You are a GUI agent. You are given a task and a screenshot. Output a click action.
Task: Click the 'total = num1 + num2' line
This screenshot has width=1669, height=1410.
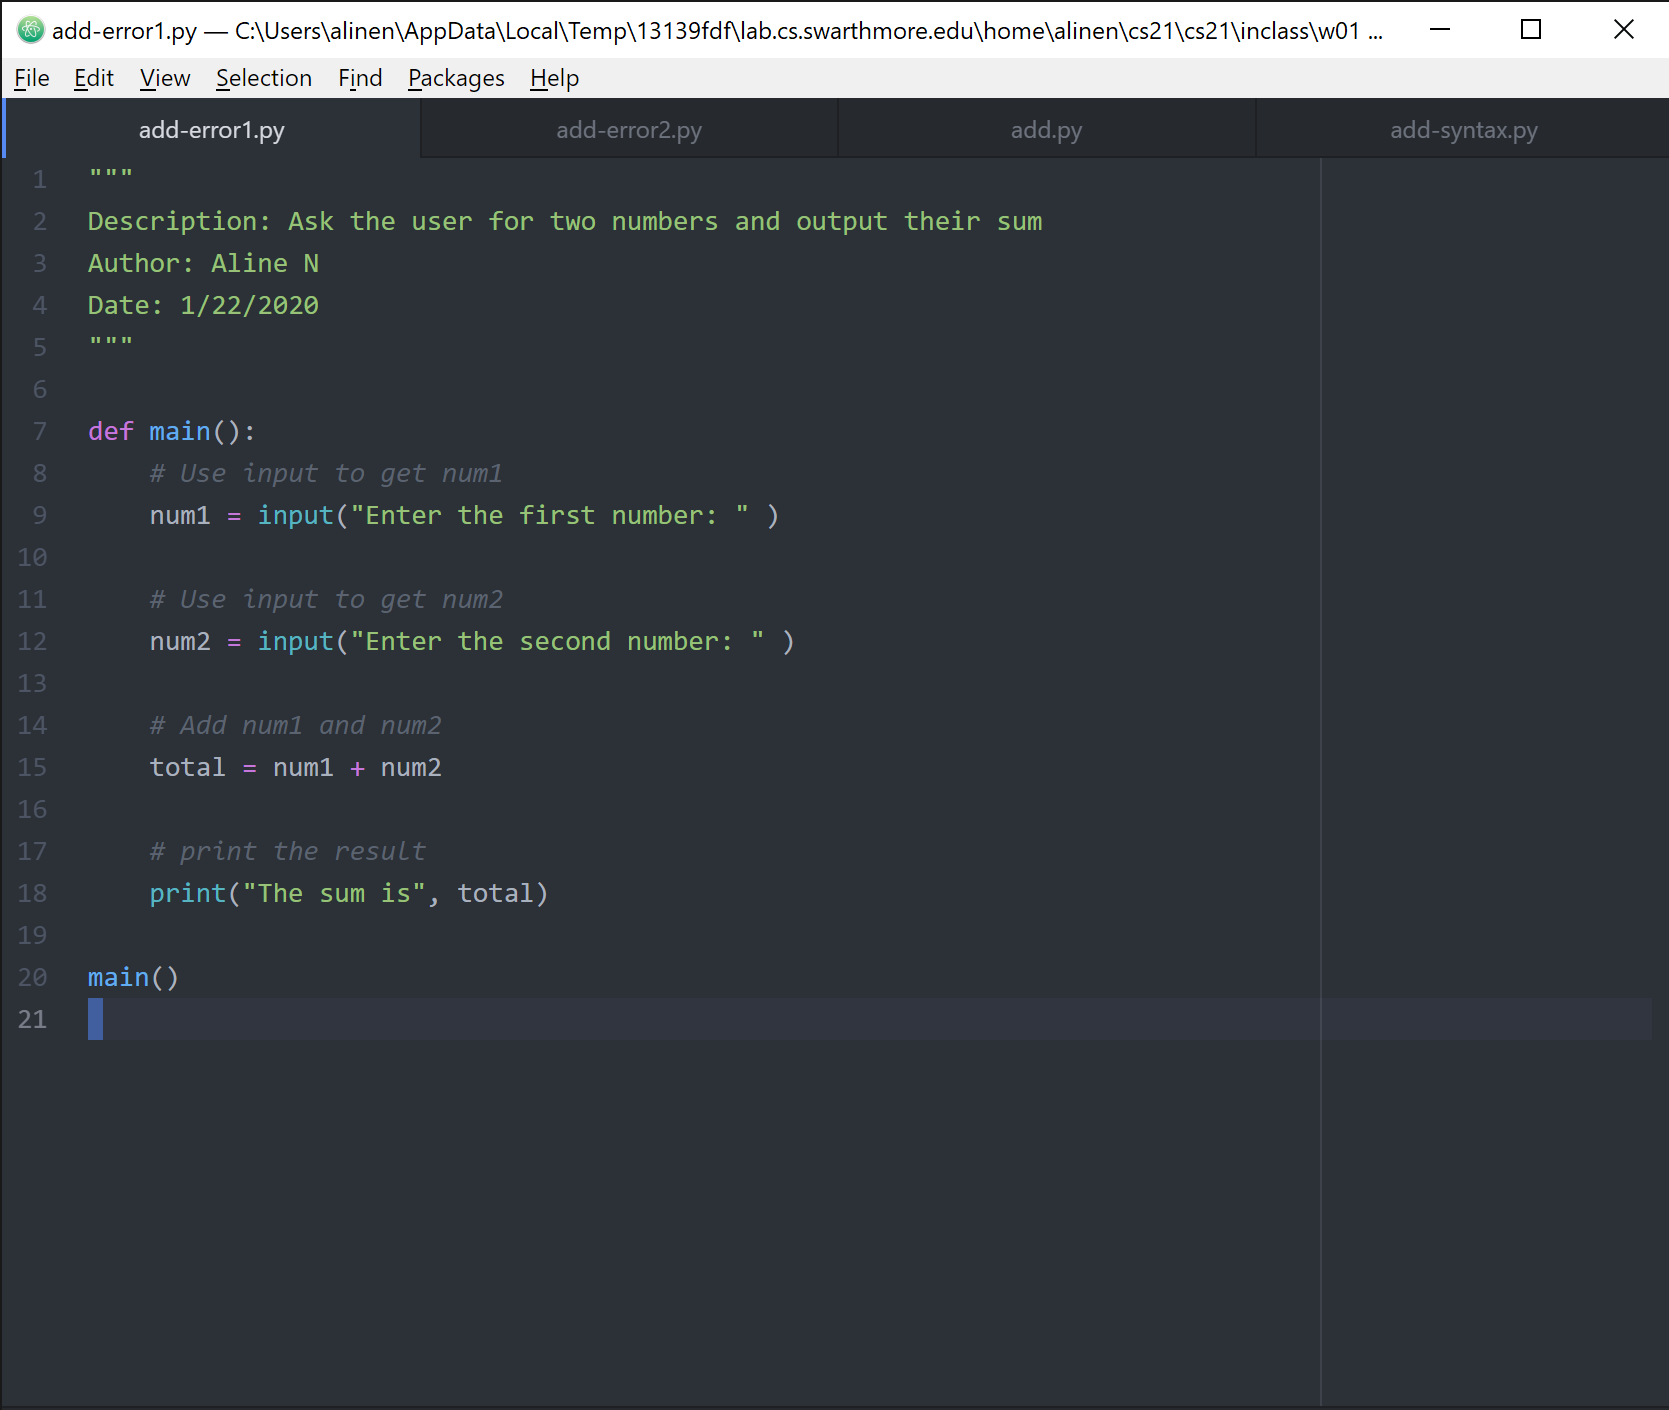click(295, 767)
